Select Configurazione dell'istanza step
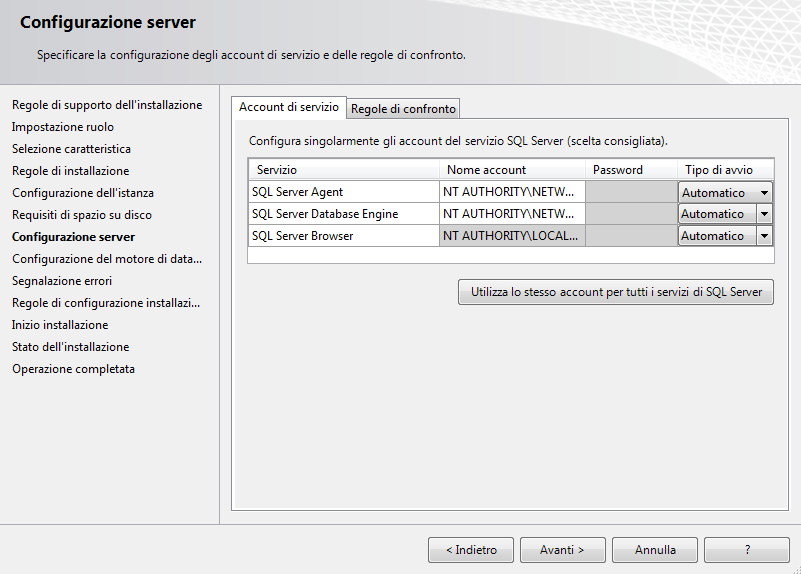 [83, 193]
